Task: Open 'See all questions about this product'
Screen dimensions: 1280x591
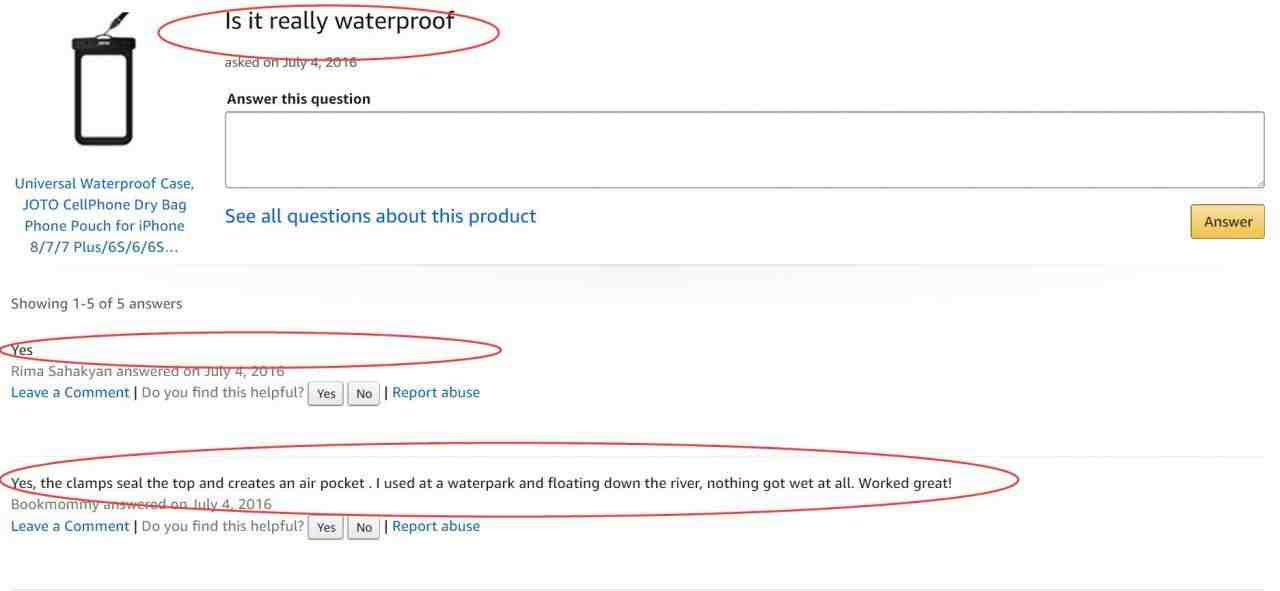Action: coord(380,216)
